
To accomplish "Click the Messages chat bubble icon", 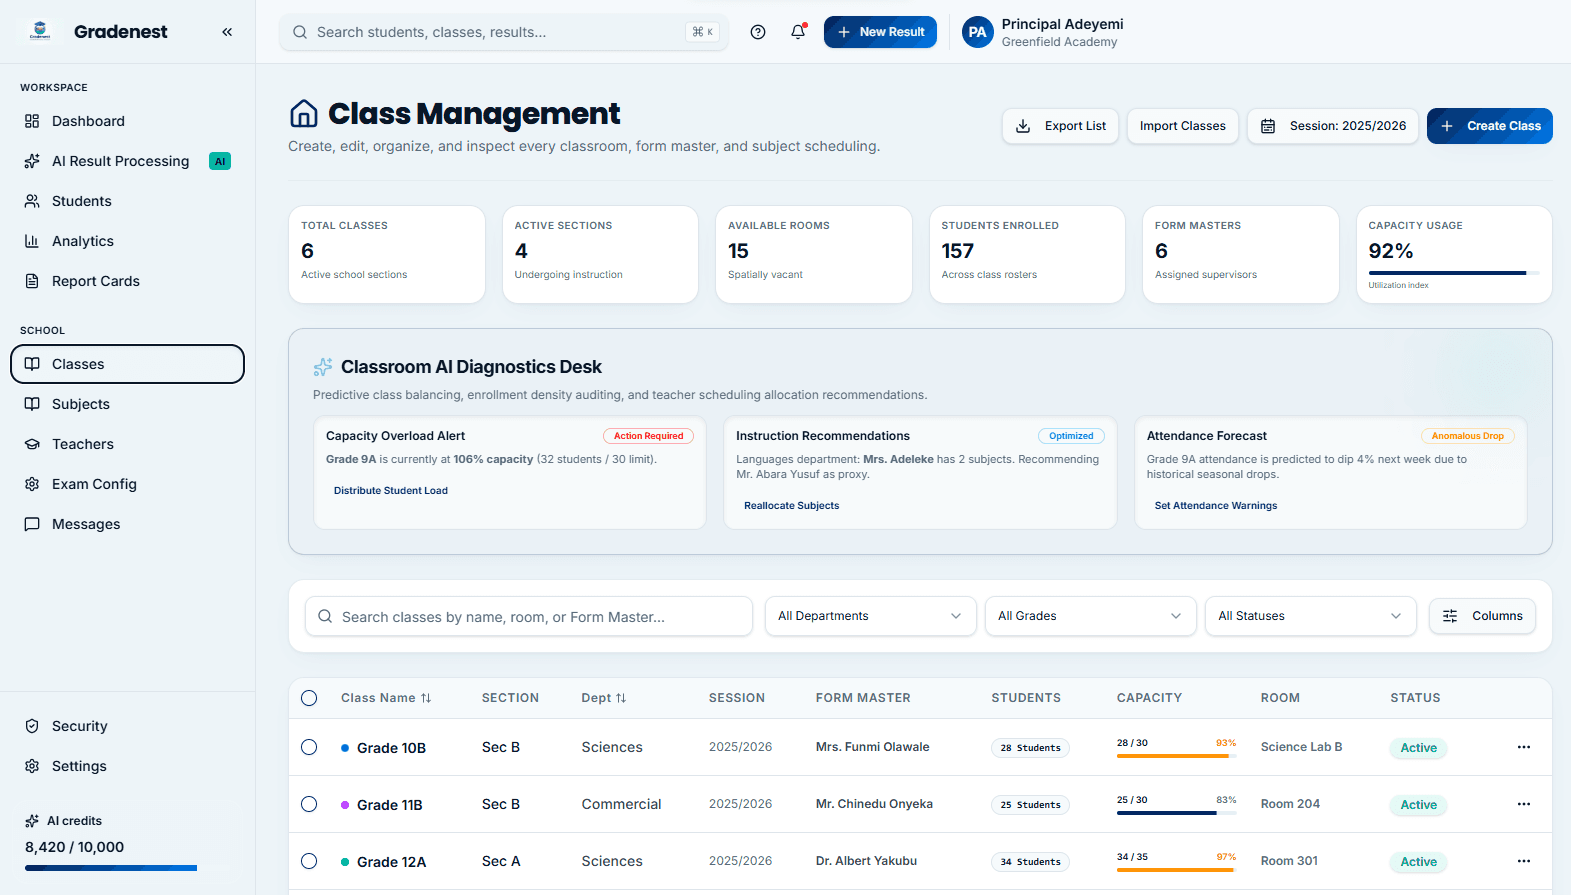I will [x=32, y=524].
